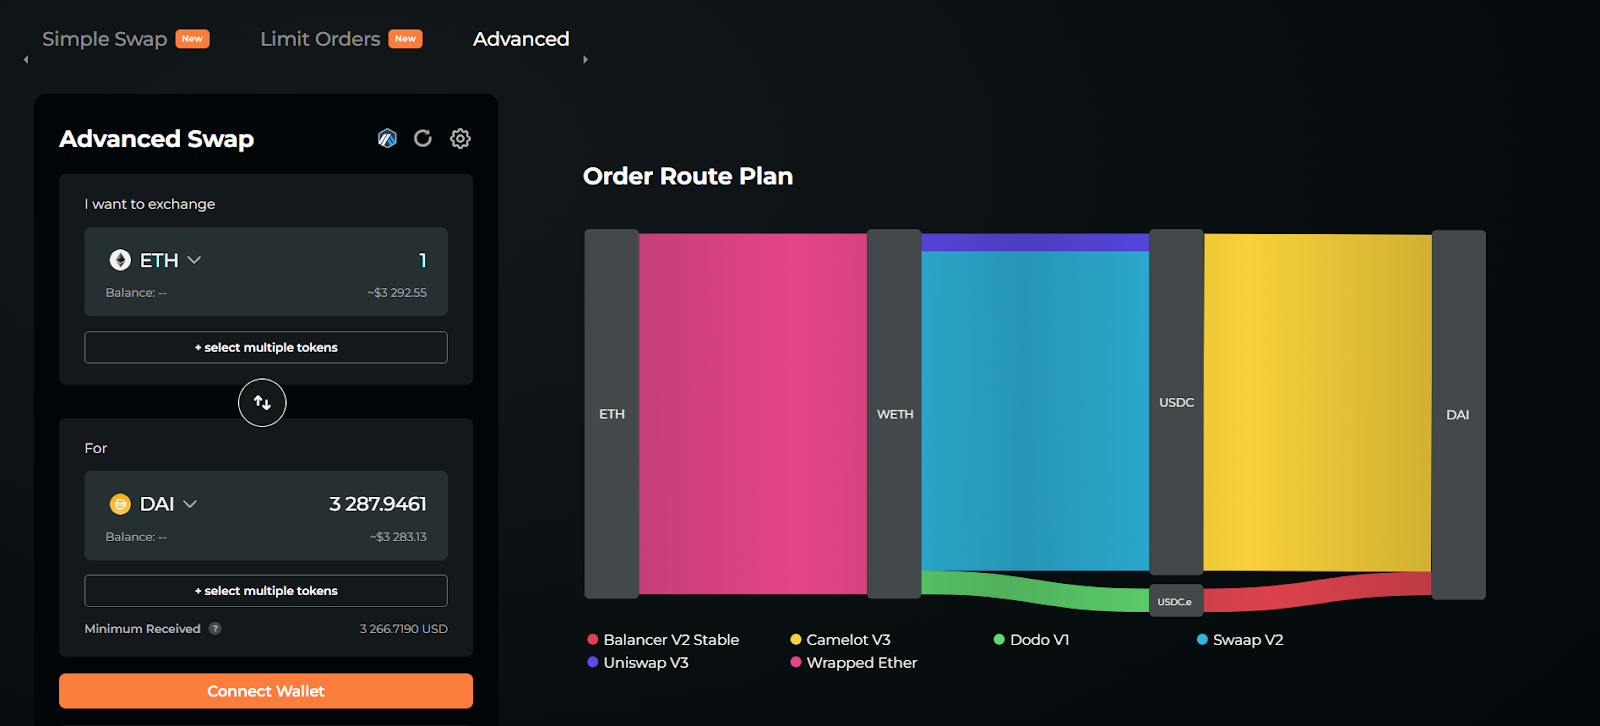
Task: Click the DAI token logo
Action: pos(120,504)
